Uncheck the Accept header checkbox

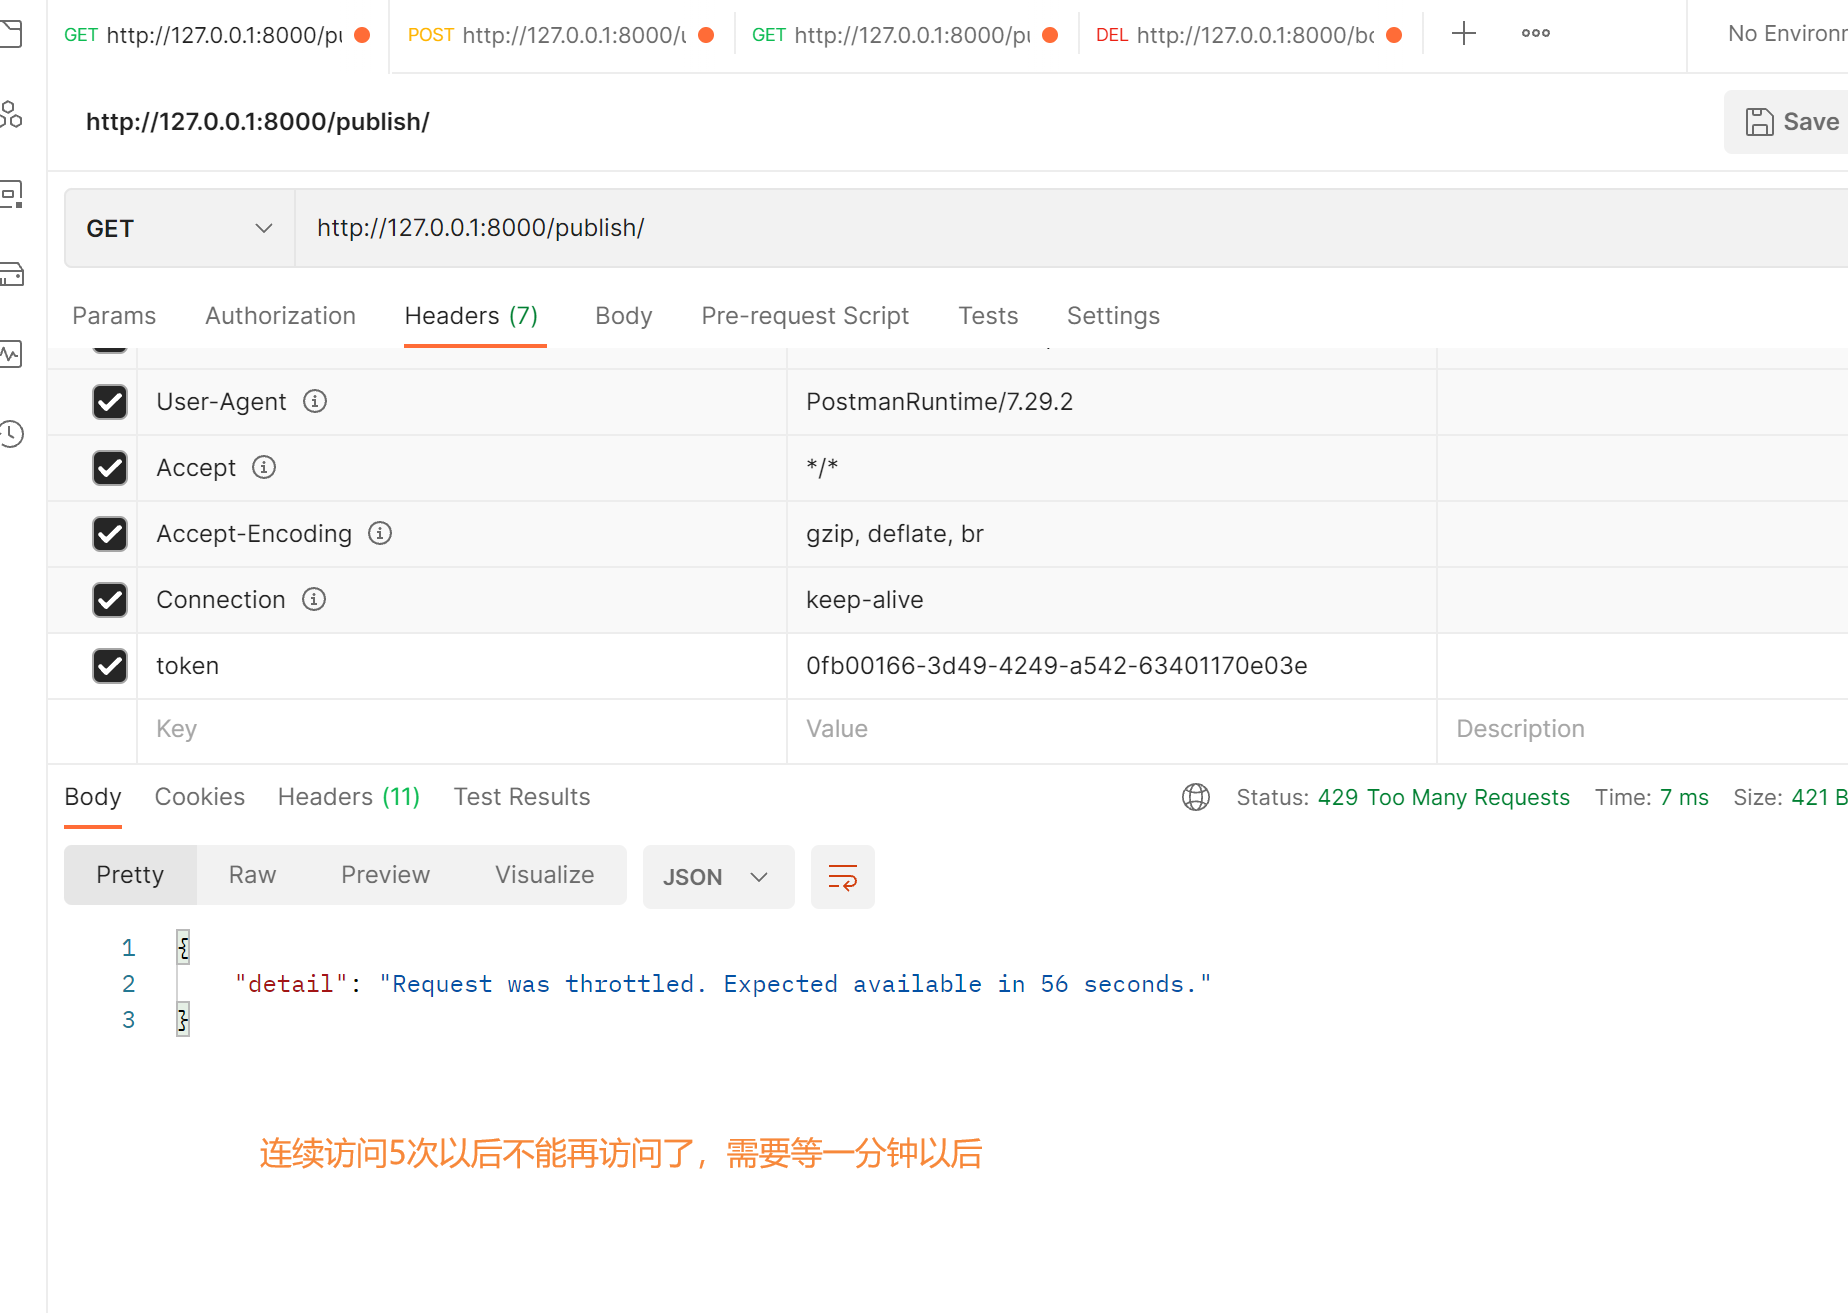(110, 468)
